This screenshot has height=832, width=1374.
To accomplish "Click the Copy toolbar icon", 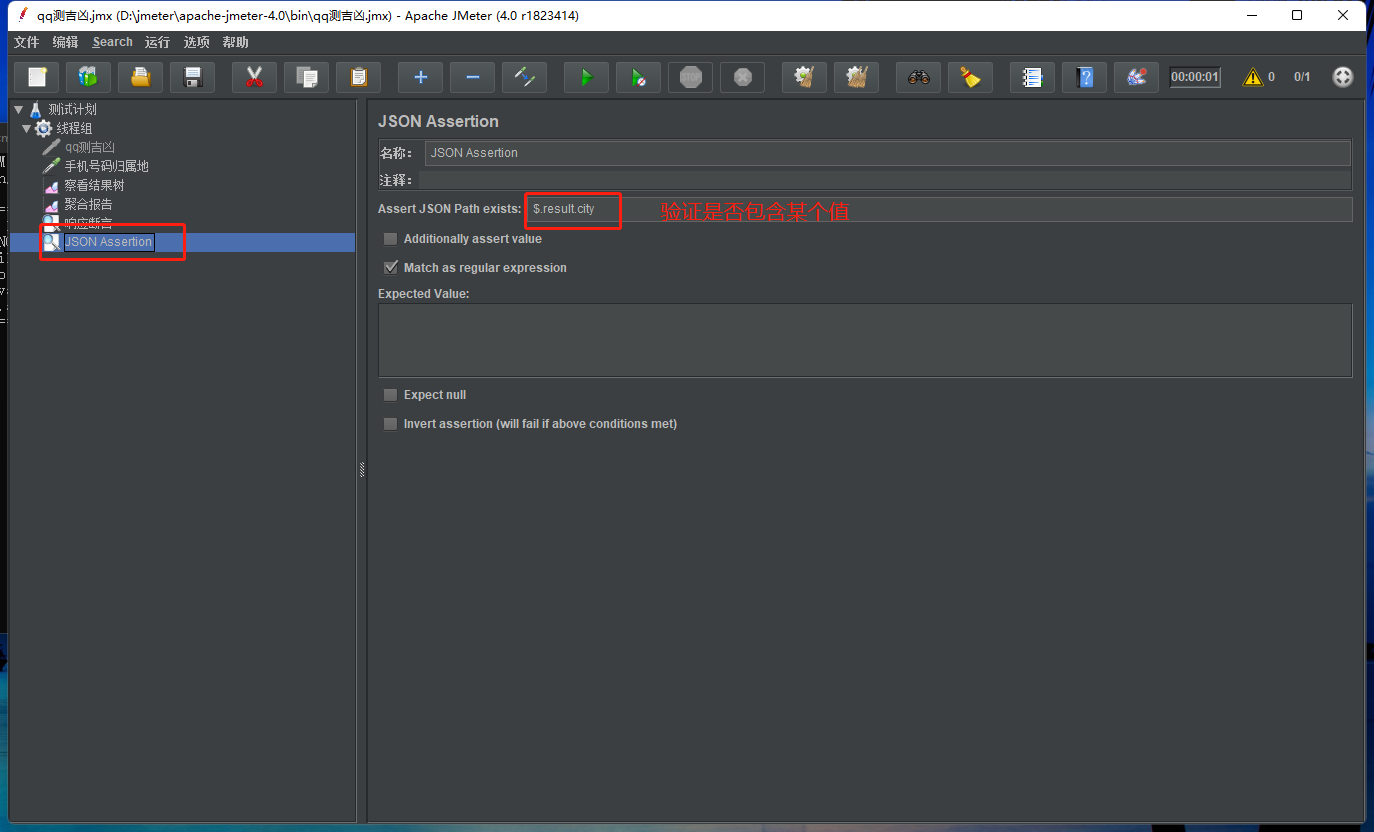I will click(306, 77).
